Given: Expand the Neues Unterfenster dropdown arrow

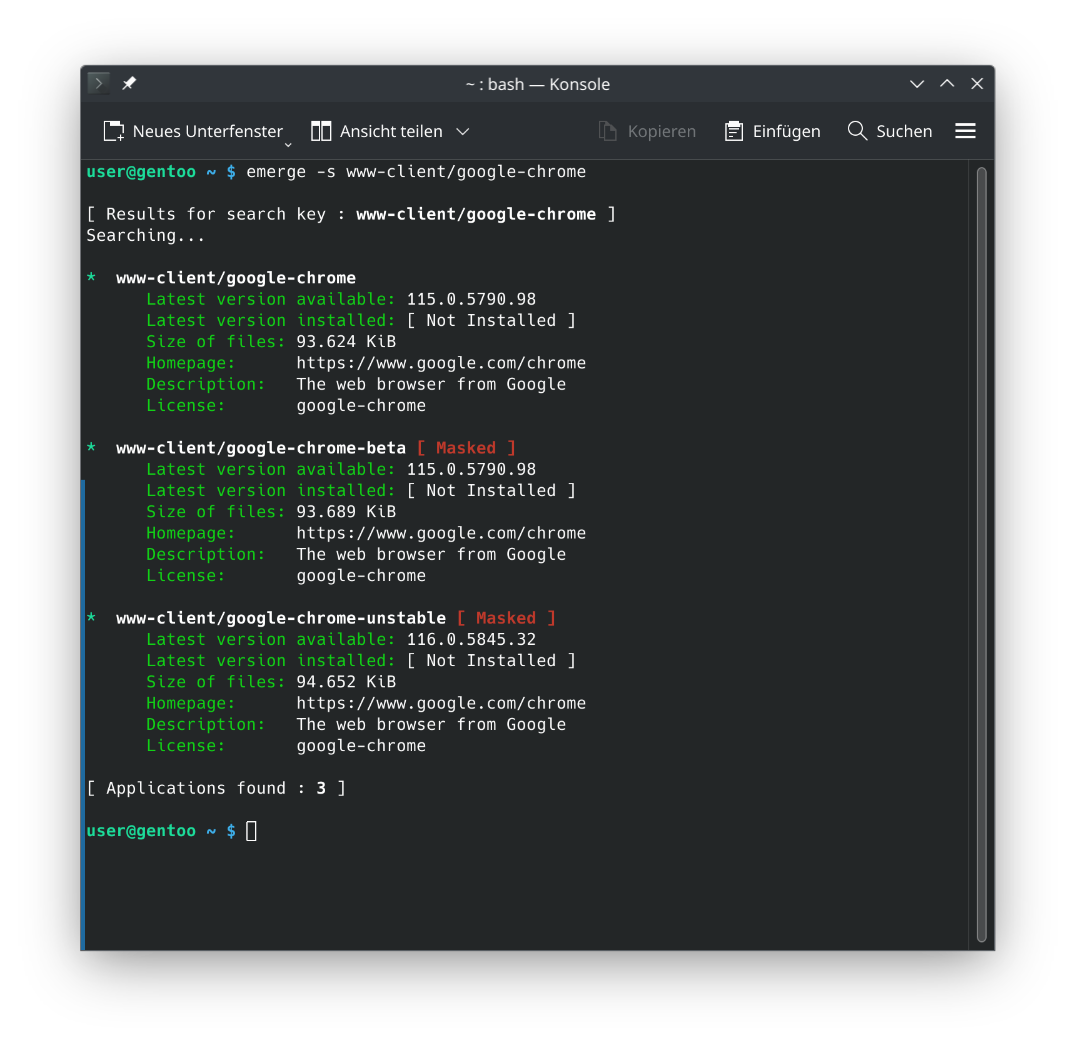Looking at the screenshot, I should click(x=288, y=145).
